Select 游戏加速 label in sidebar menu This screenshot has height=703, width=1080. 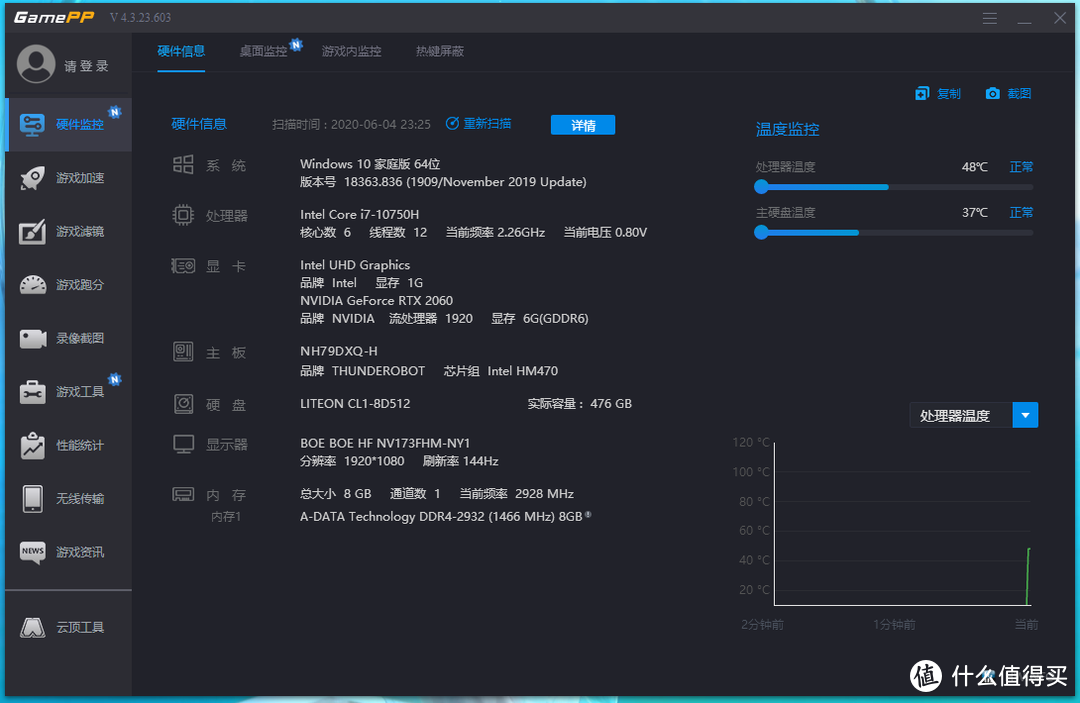(x=80, y=178)
